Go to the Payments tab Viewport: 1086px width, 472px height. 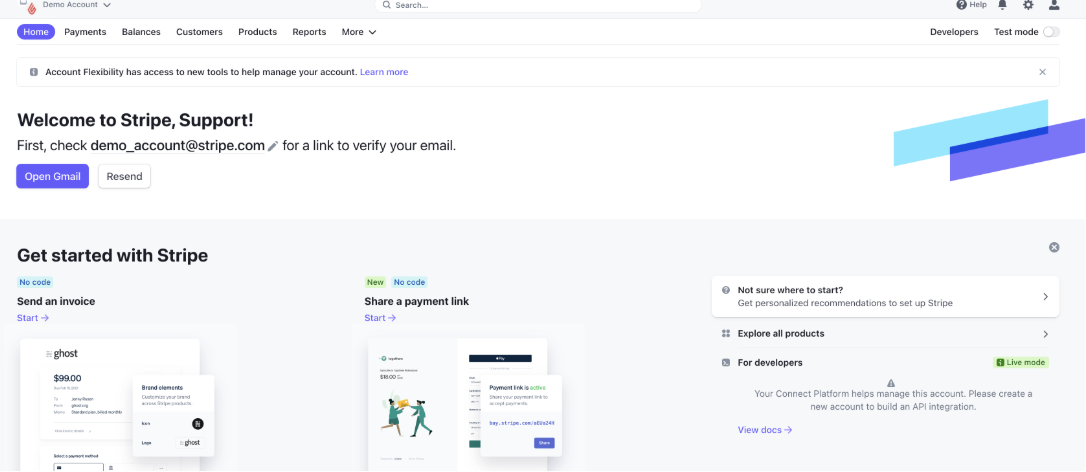(85, 32)
